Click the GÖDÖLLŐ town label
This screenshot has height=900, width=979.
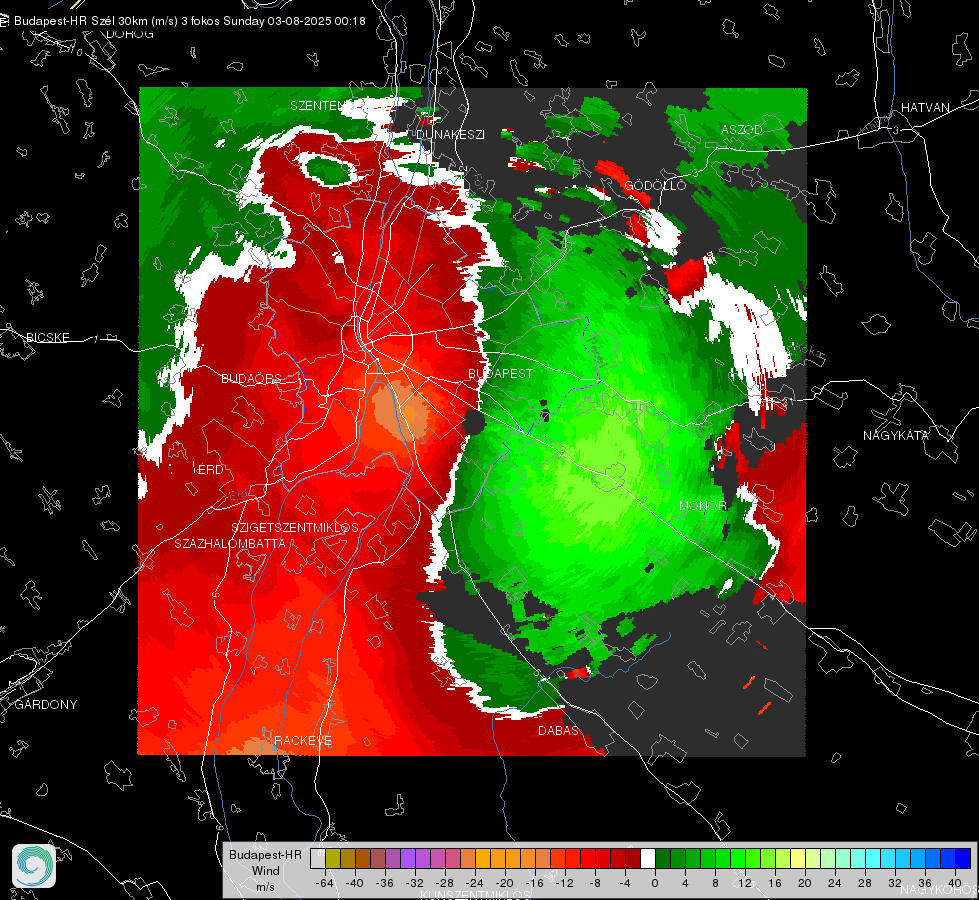coord(655,185)
